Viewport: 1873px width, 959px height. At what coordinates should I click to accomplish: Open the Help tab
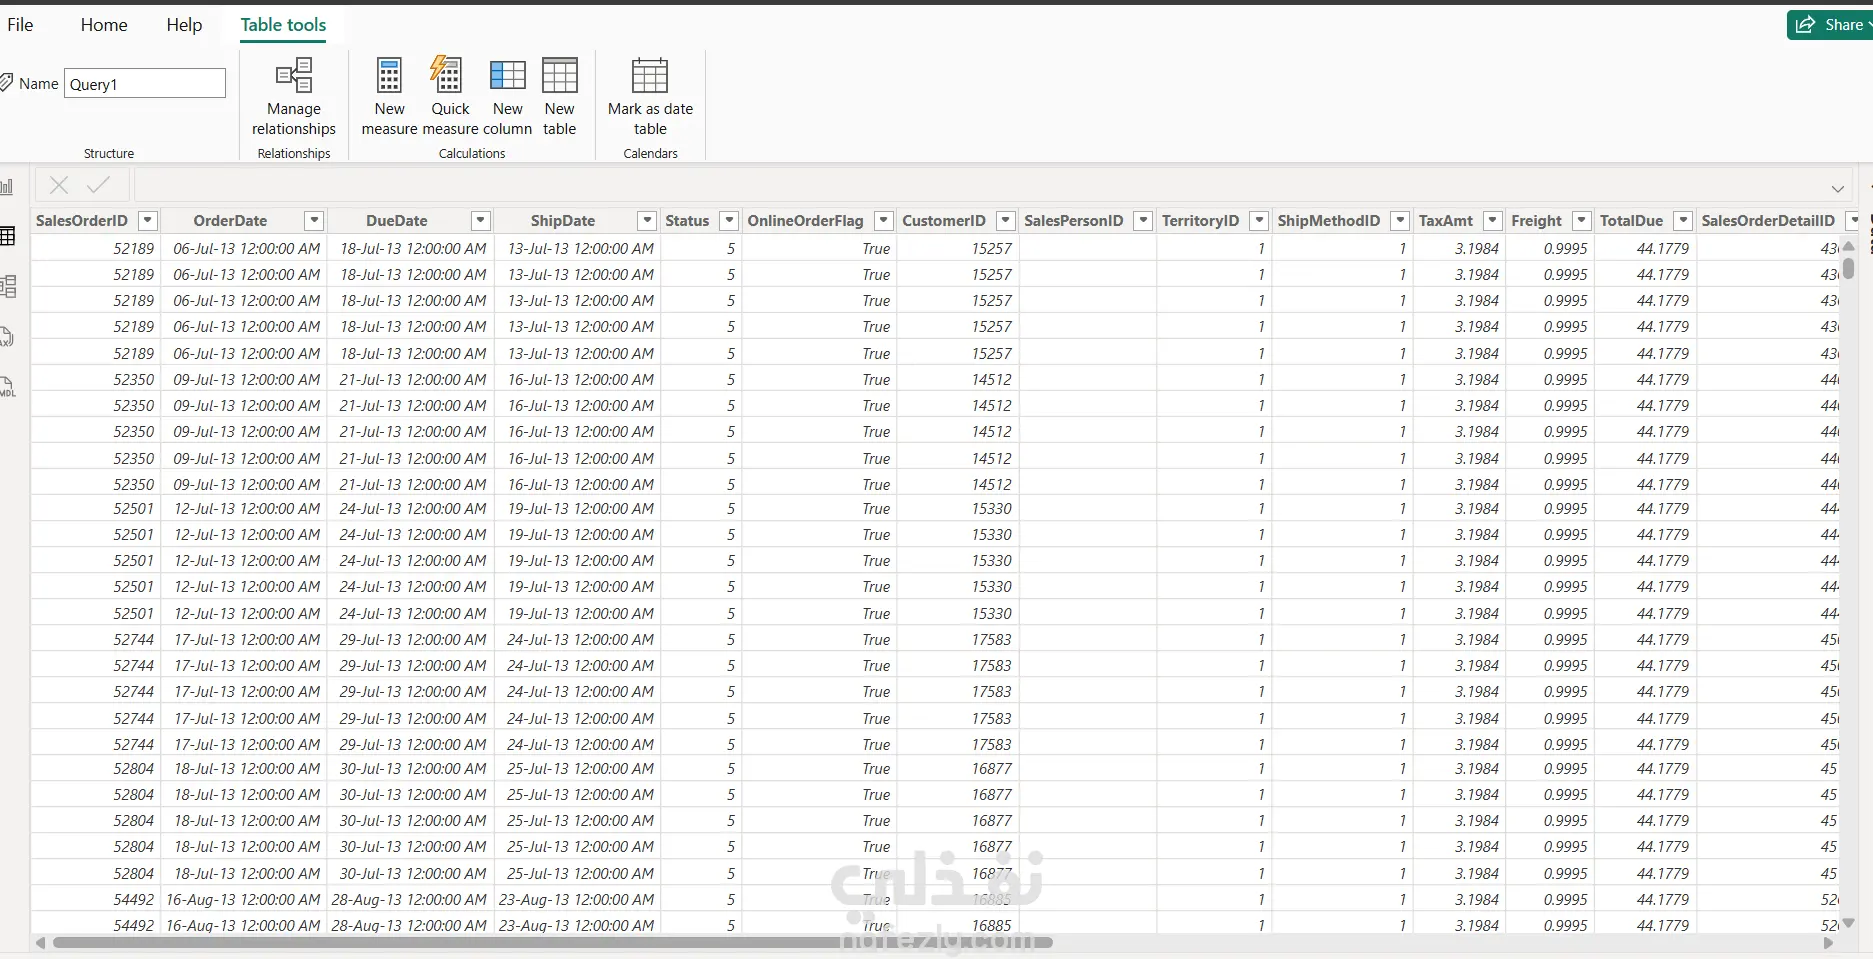click(x=184, y=25)
